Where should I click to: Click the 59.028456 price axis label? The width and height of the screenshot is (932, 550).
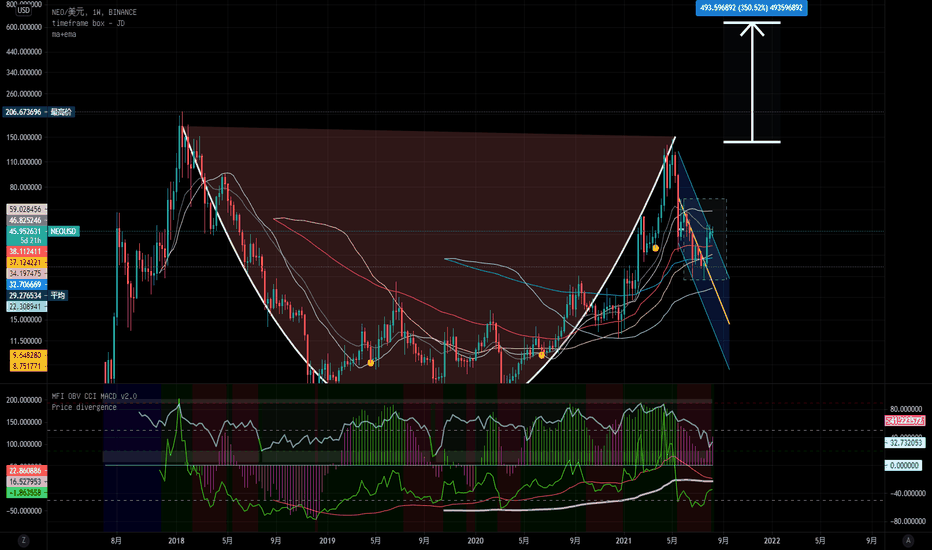(26, 209)
